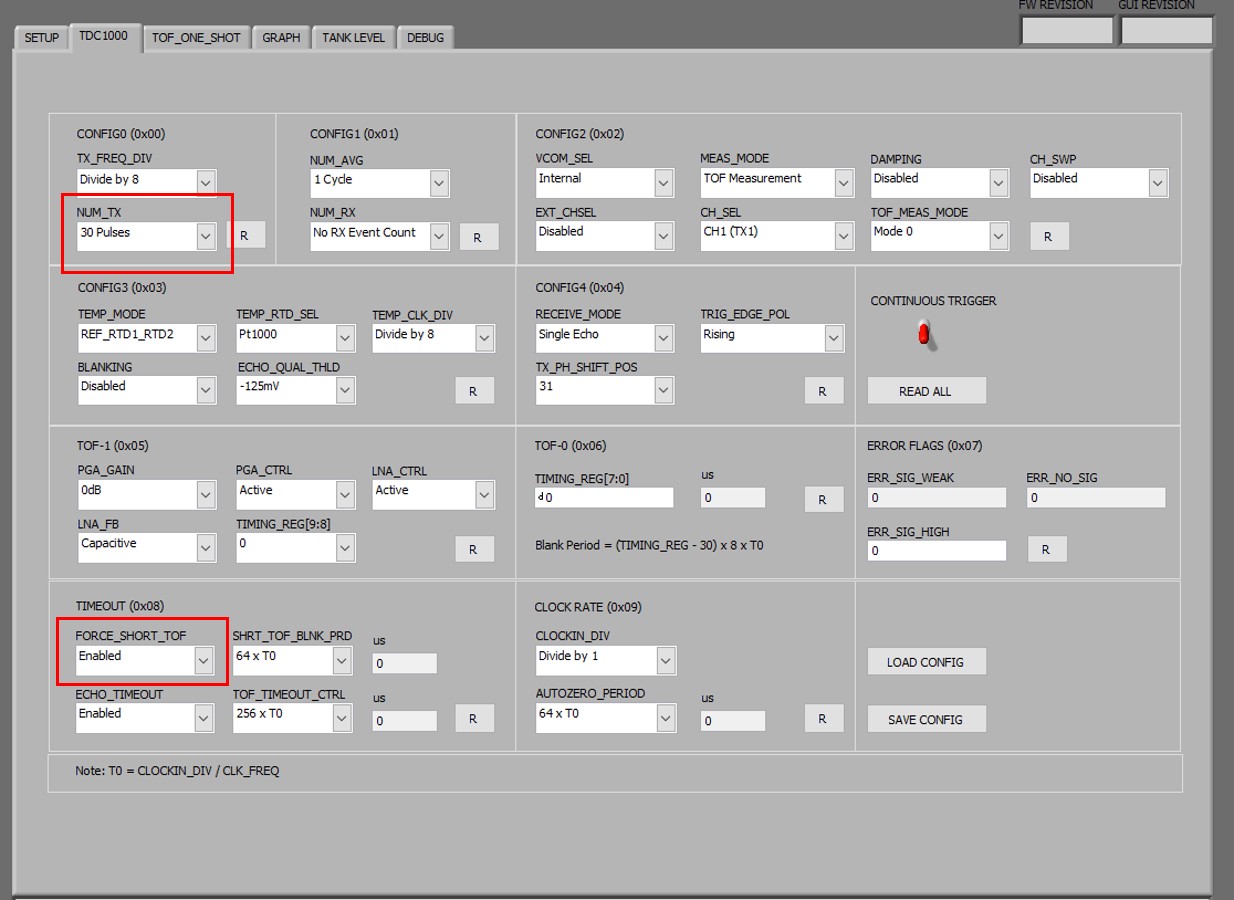Screen dimensions: 1234x900
Task: Click the FW REVISION field
Action: tap(1066, 31)
